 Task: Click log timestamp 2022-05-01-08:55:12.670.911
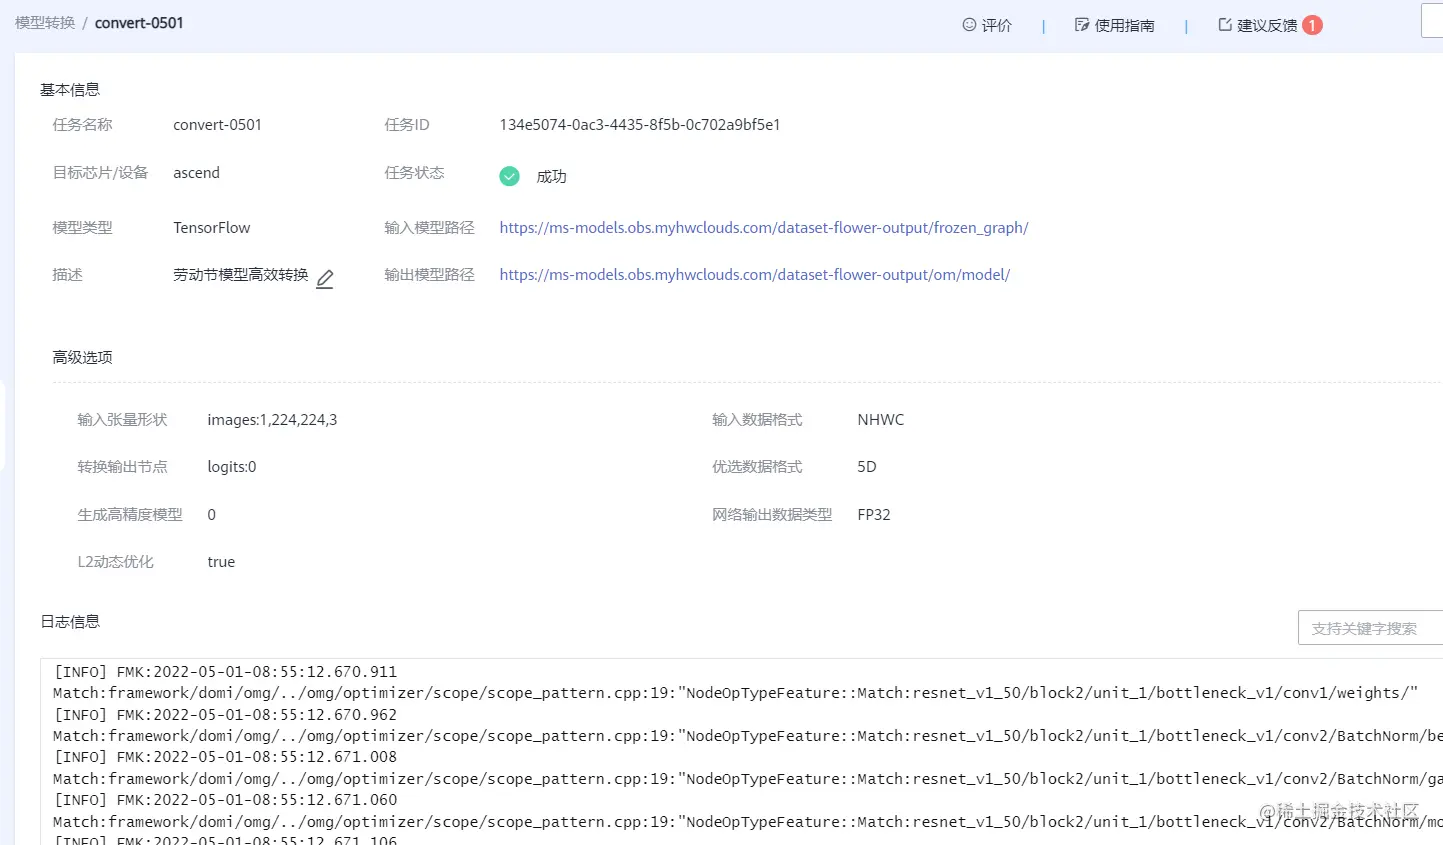(275, 672)
